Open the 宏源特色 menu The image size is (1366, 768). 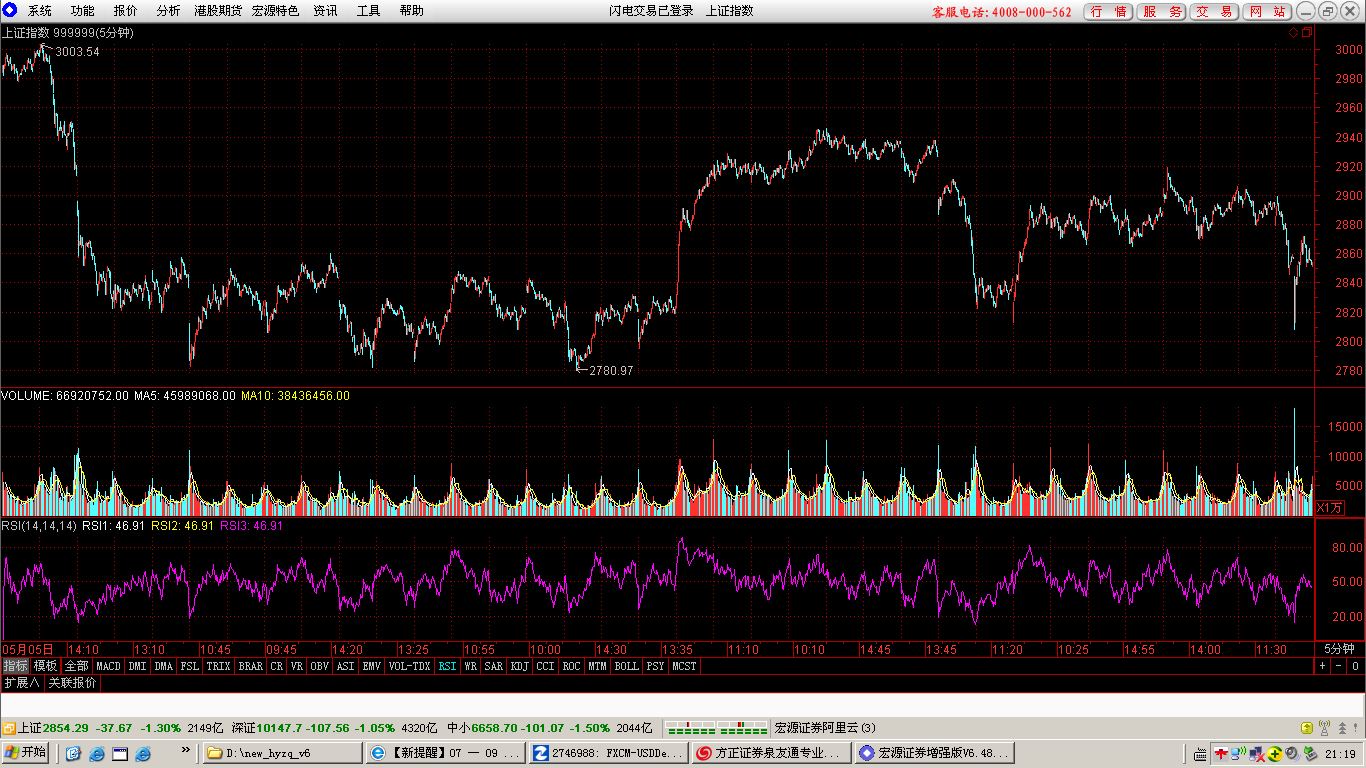pyautogui.click(x=275, y=11)
